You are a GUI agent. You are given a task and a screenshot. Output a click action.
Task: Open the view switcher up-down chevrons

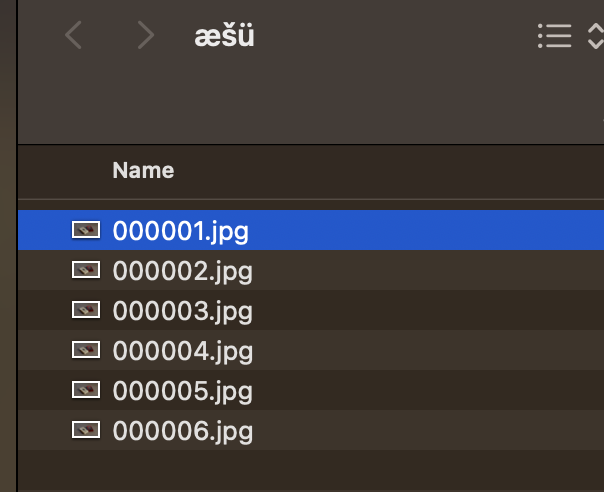595,37
